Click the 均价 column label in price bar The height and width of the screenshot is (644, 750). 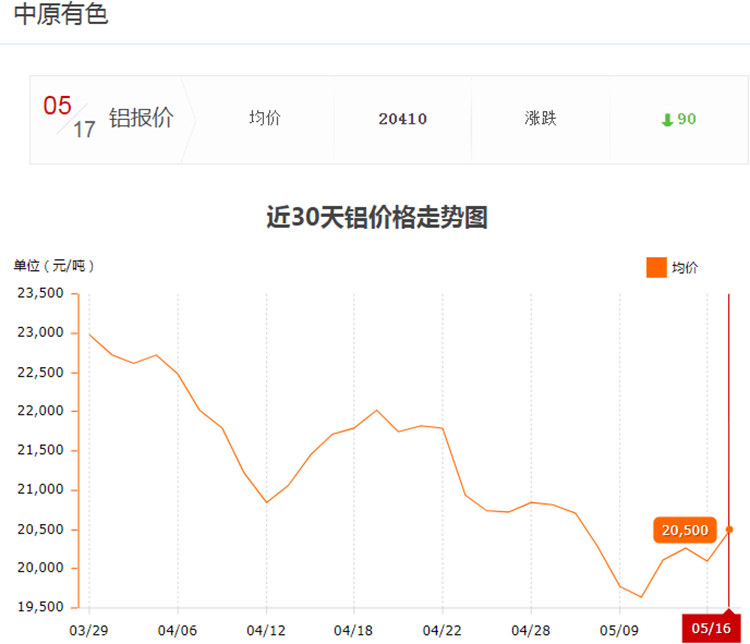tap(265, 118)
